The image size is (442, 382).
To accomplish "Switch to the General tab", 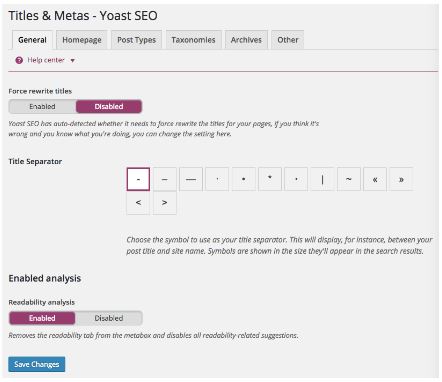I will tap(32, 40).
